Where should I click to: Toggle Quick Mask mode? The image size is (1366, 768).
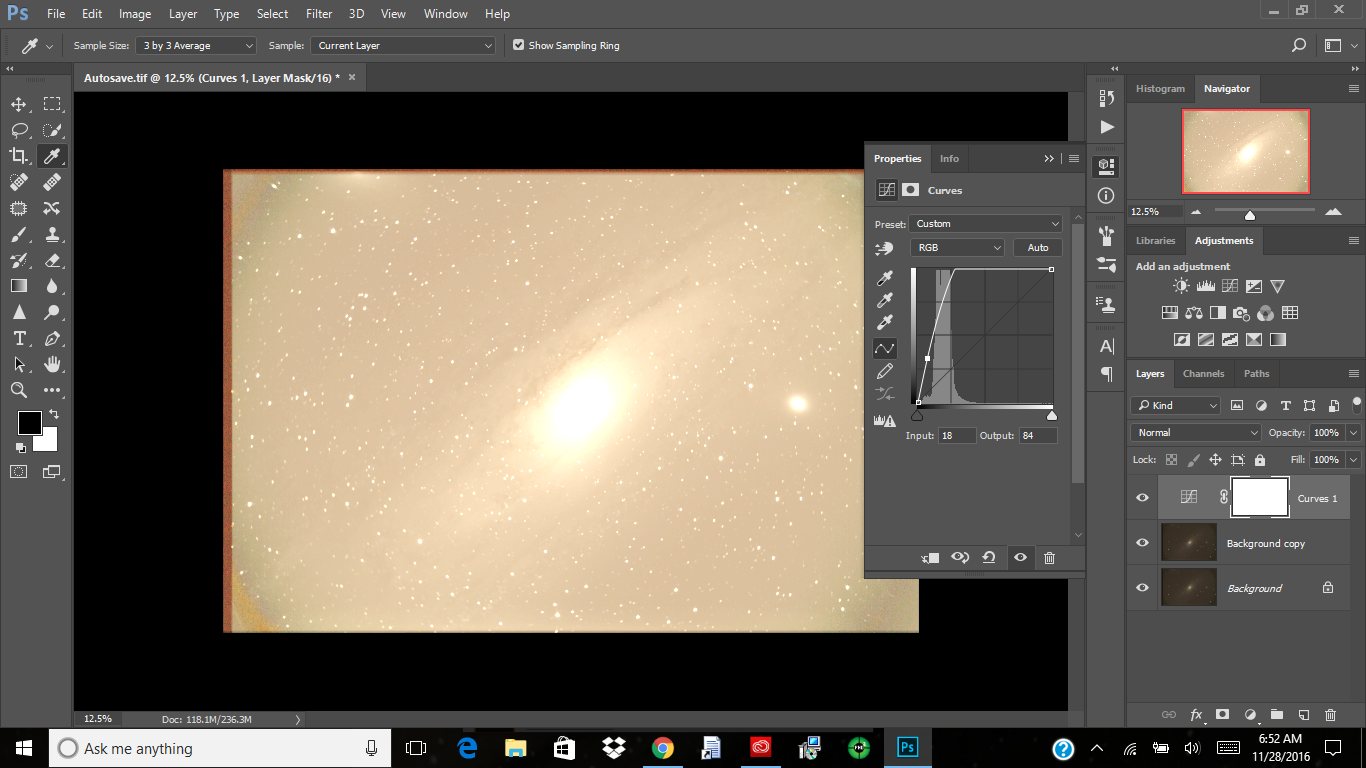pyautogui.click(x=19, y=471)
